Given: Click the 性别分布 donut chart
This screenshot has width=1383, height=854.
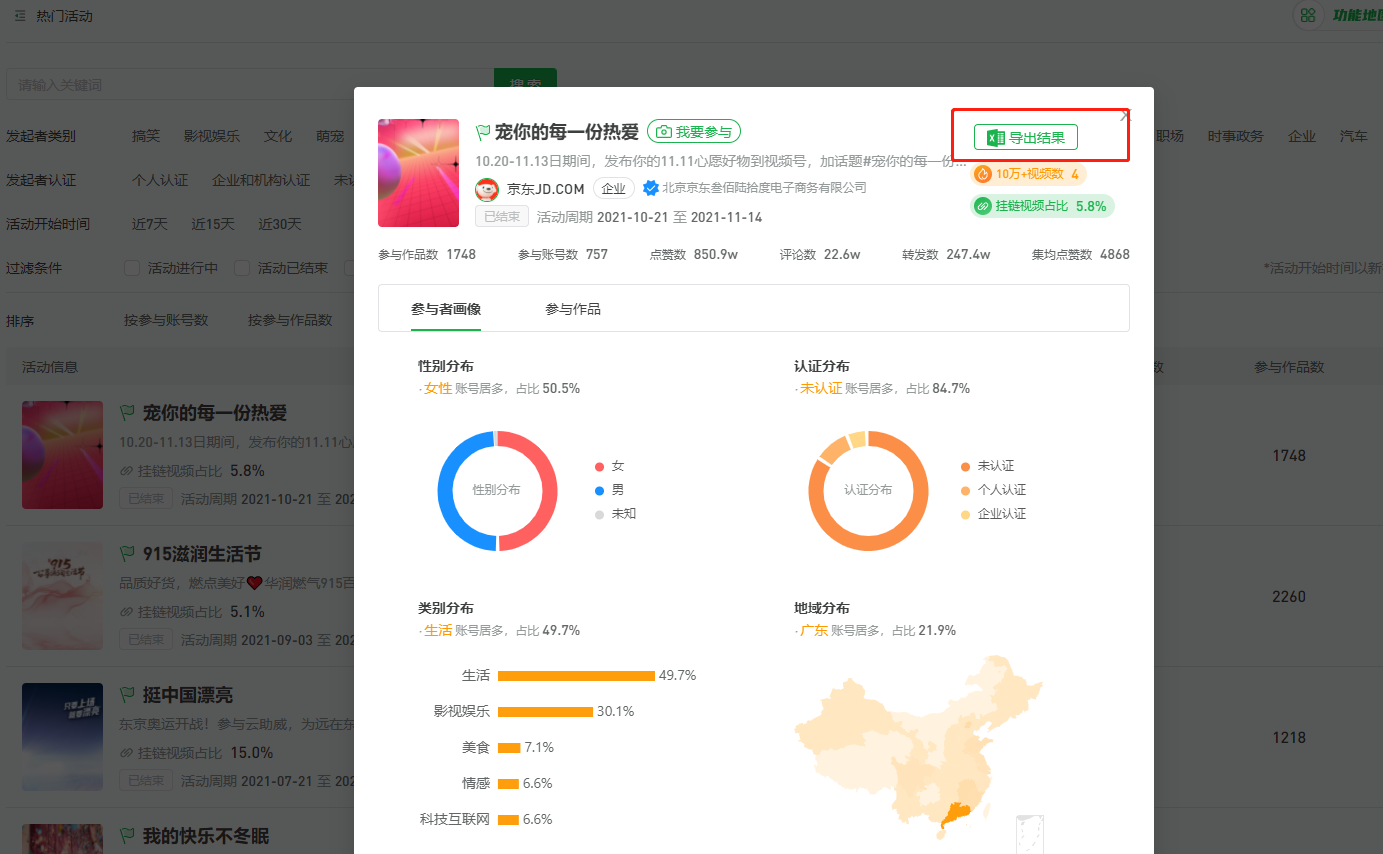Looking at the screenshot, I should [497, 490].
